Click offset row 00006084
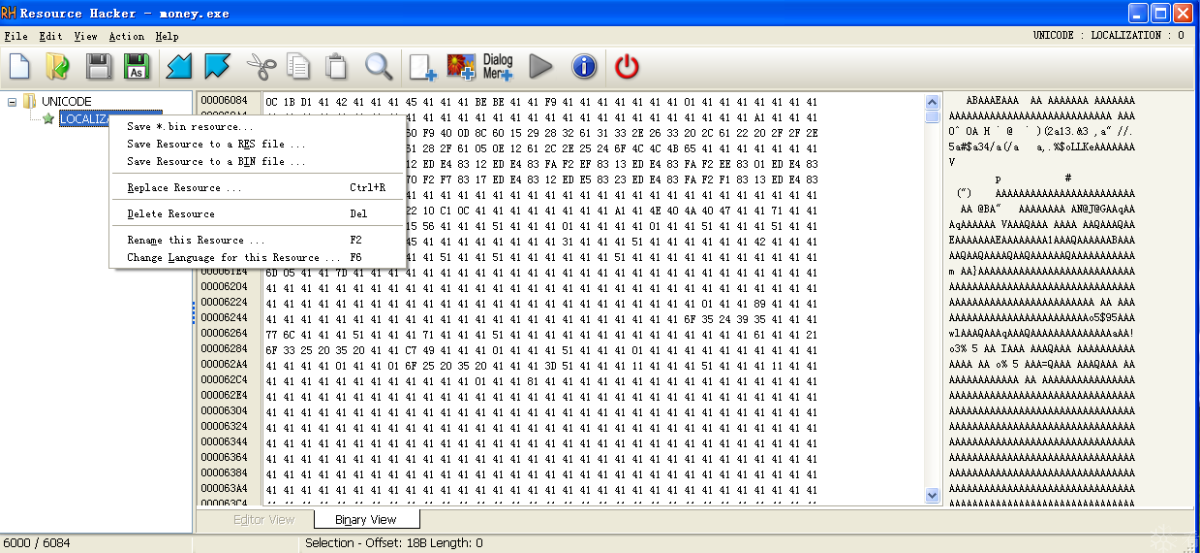Screen dimensions: 1200x553 [226, 100]
